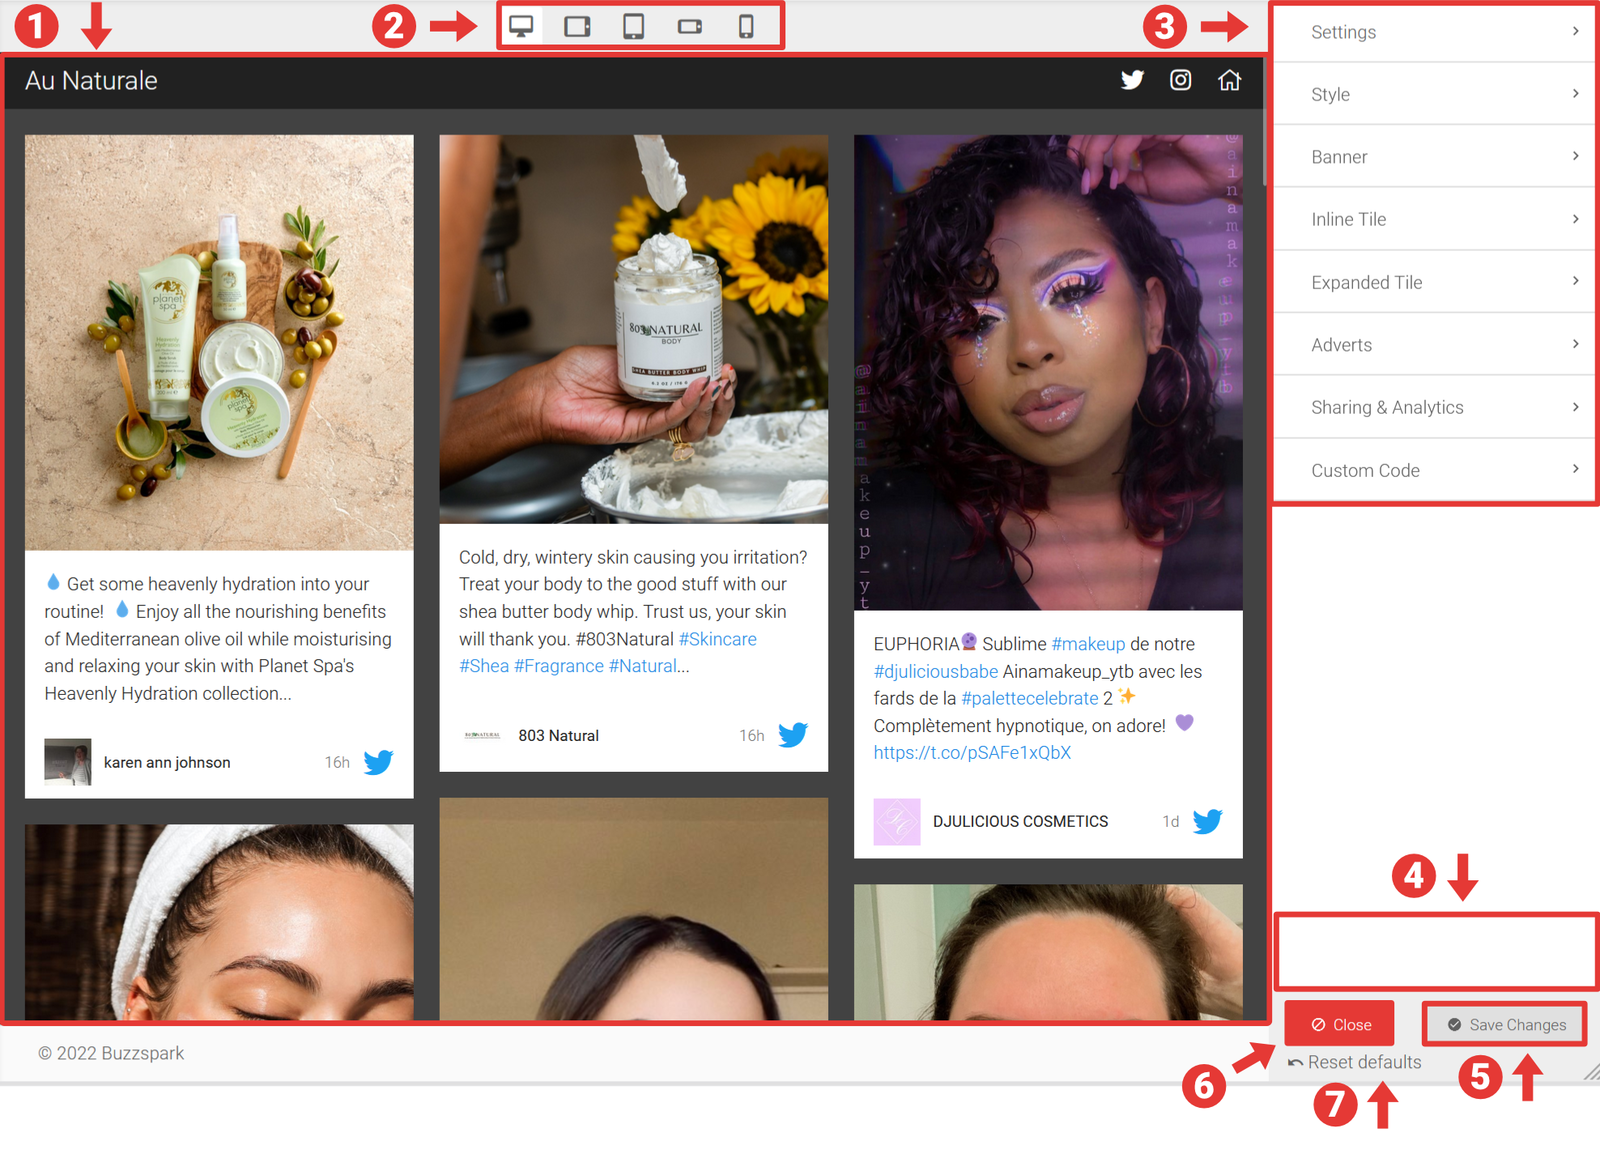The image size is (1600, 1154).
Task: Click the home icon in header
Action: coord(1229,80)
